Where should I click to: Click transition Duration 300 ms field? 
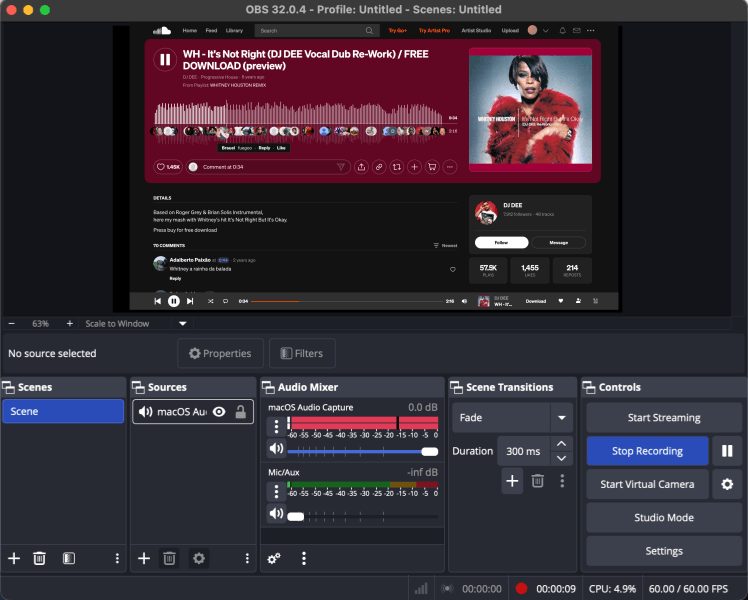[x=523, y=451]
